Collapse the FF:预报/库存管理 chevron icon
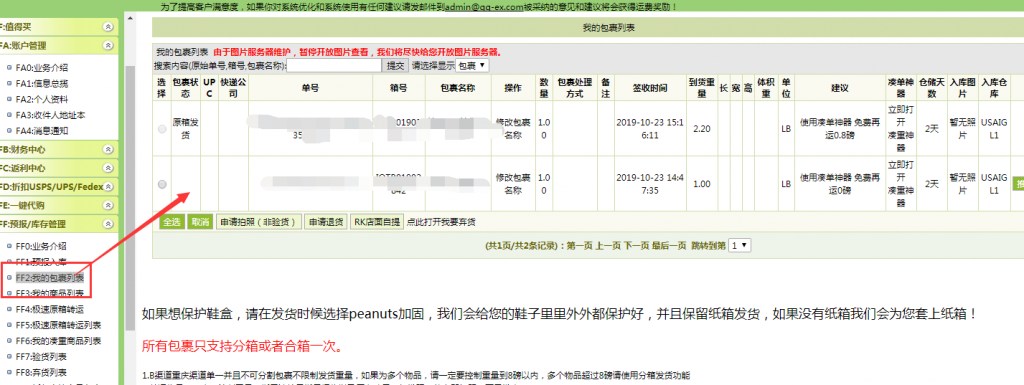 pos(108,224)
